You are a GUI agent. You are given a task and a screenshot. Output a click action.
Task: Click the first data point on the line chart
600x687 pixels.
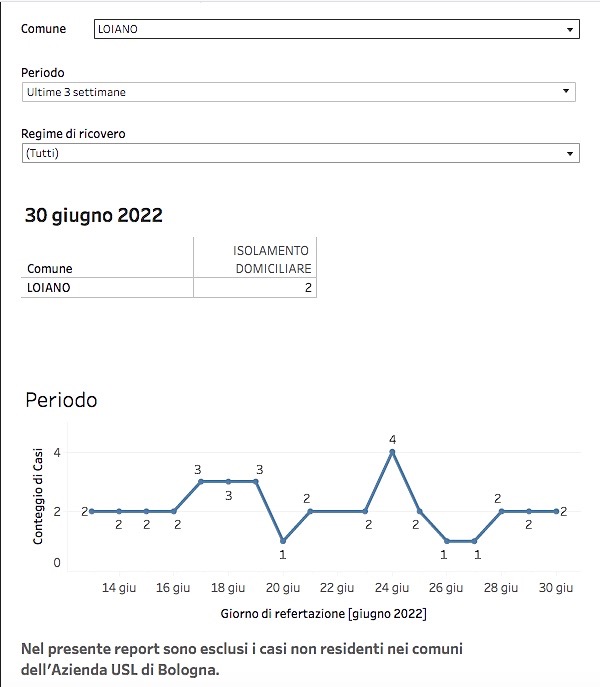(x=92, y=511)
